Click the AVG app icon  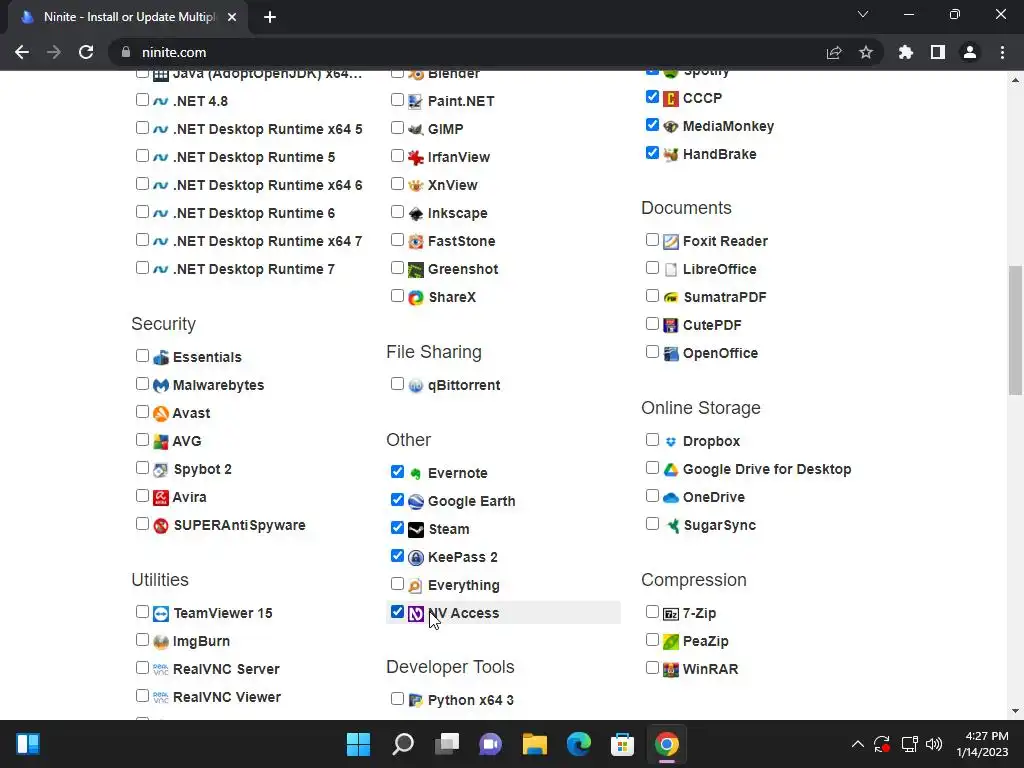click(x=161, y=441)
